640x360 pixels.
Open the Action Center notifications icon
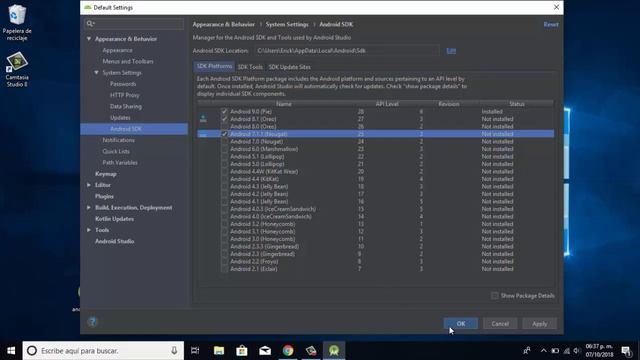(627, 351)
